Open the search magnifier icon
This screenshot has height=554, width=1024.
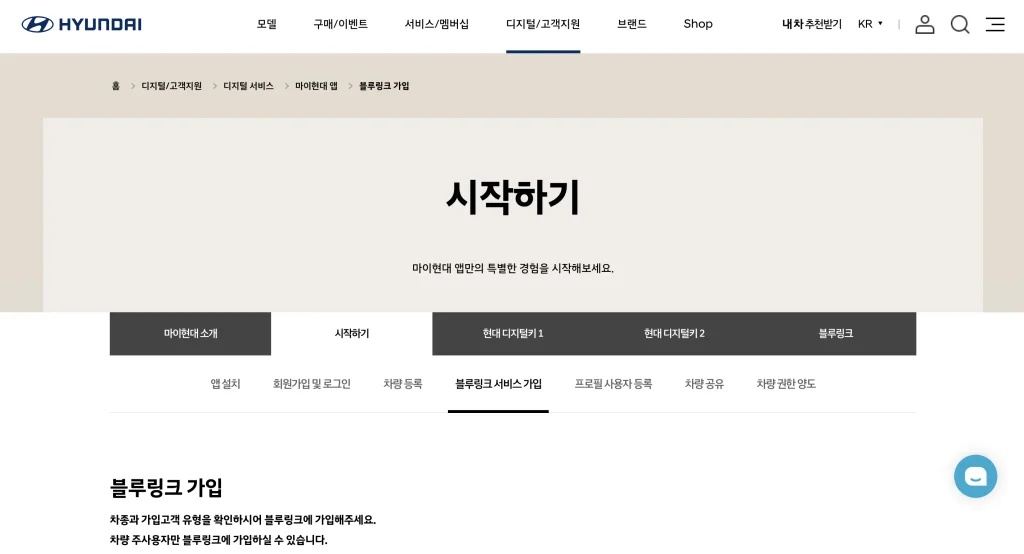(959, 24)
